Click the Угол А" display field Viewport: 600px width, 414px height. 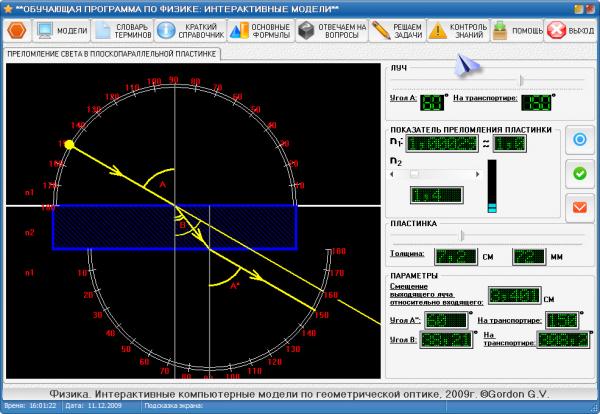pyautogui.click(x=446, y=321)
